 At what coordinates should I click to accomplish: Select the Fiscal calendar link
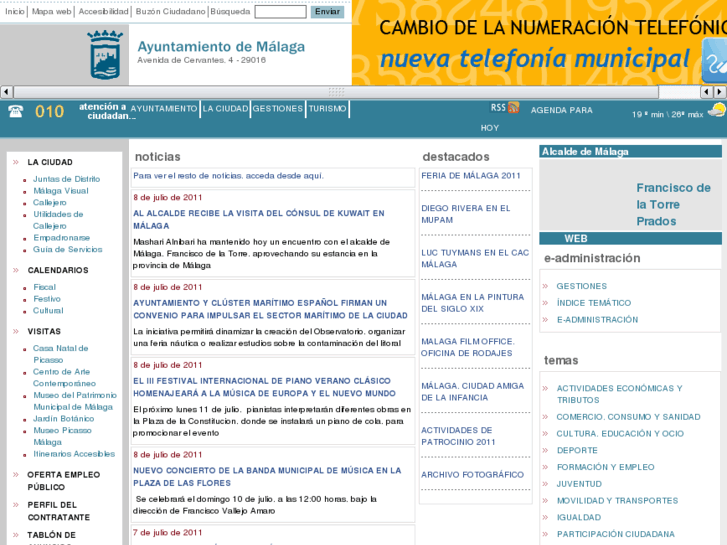coord(45,287)
